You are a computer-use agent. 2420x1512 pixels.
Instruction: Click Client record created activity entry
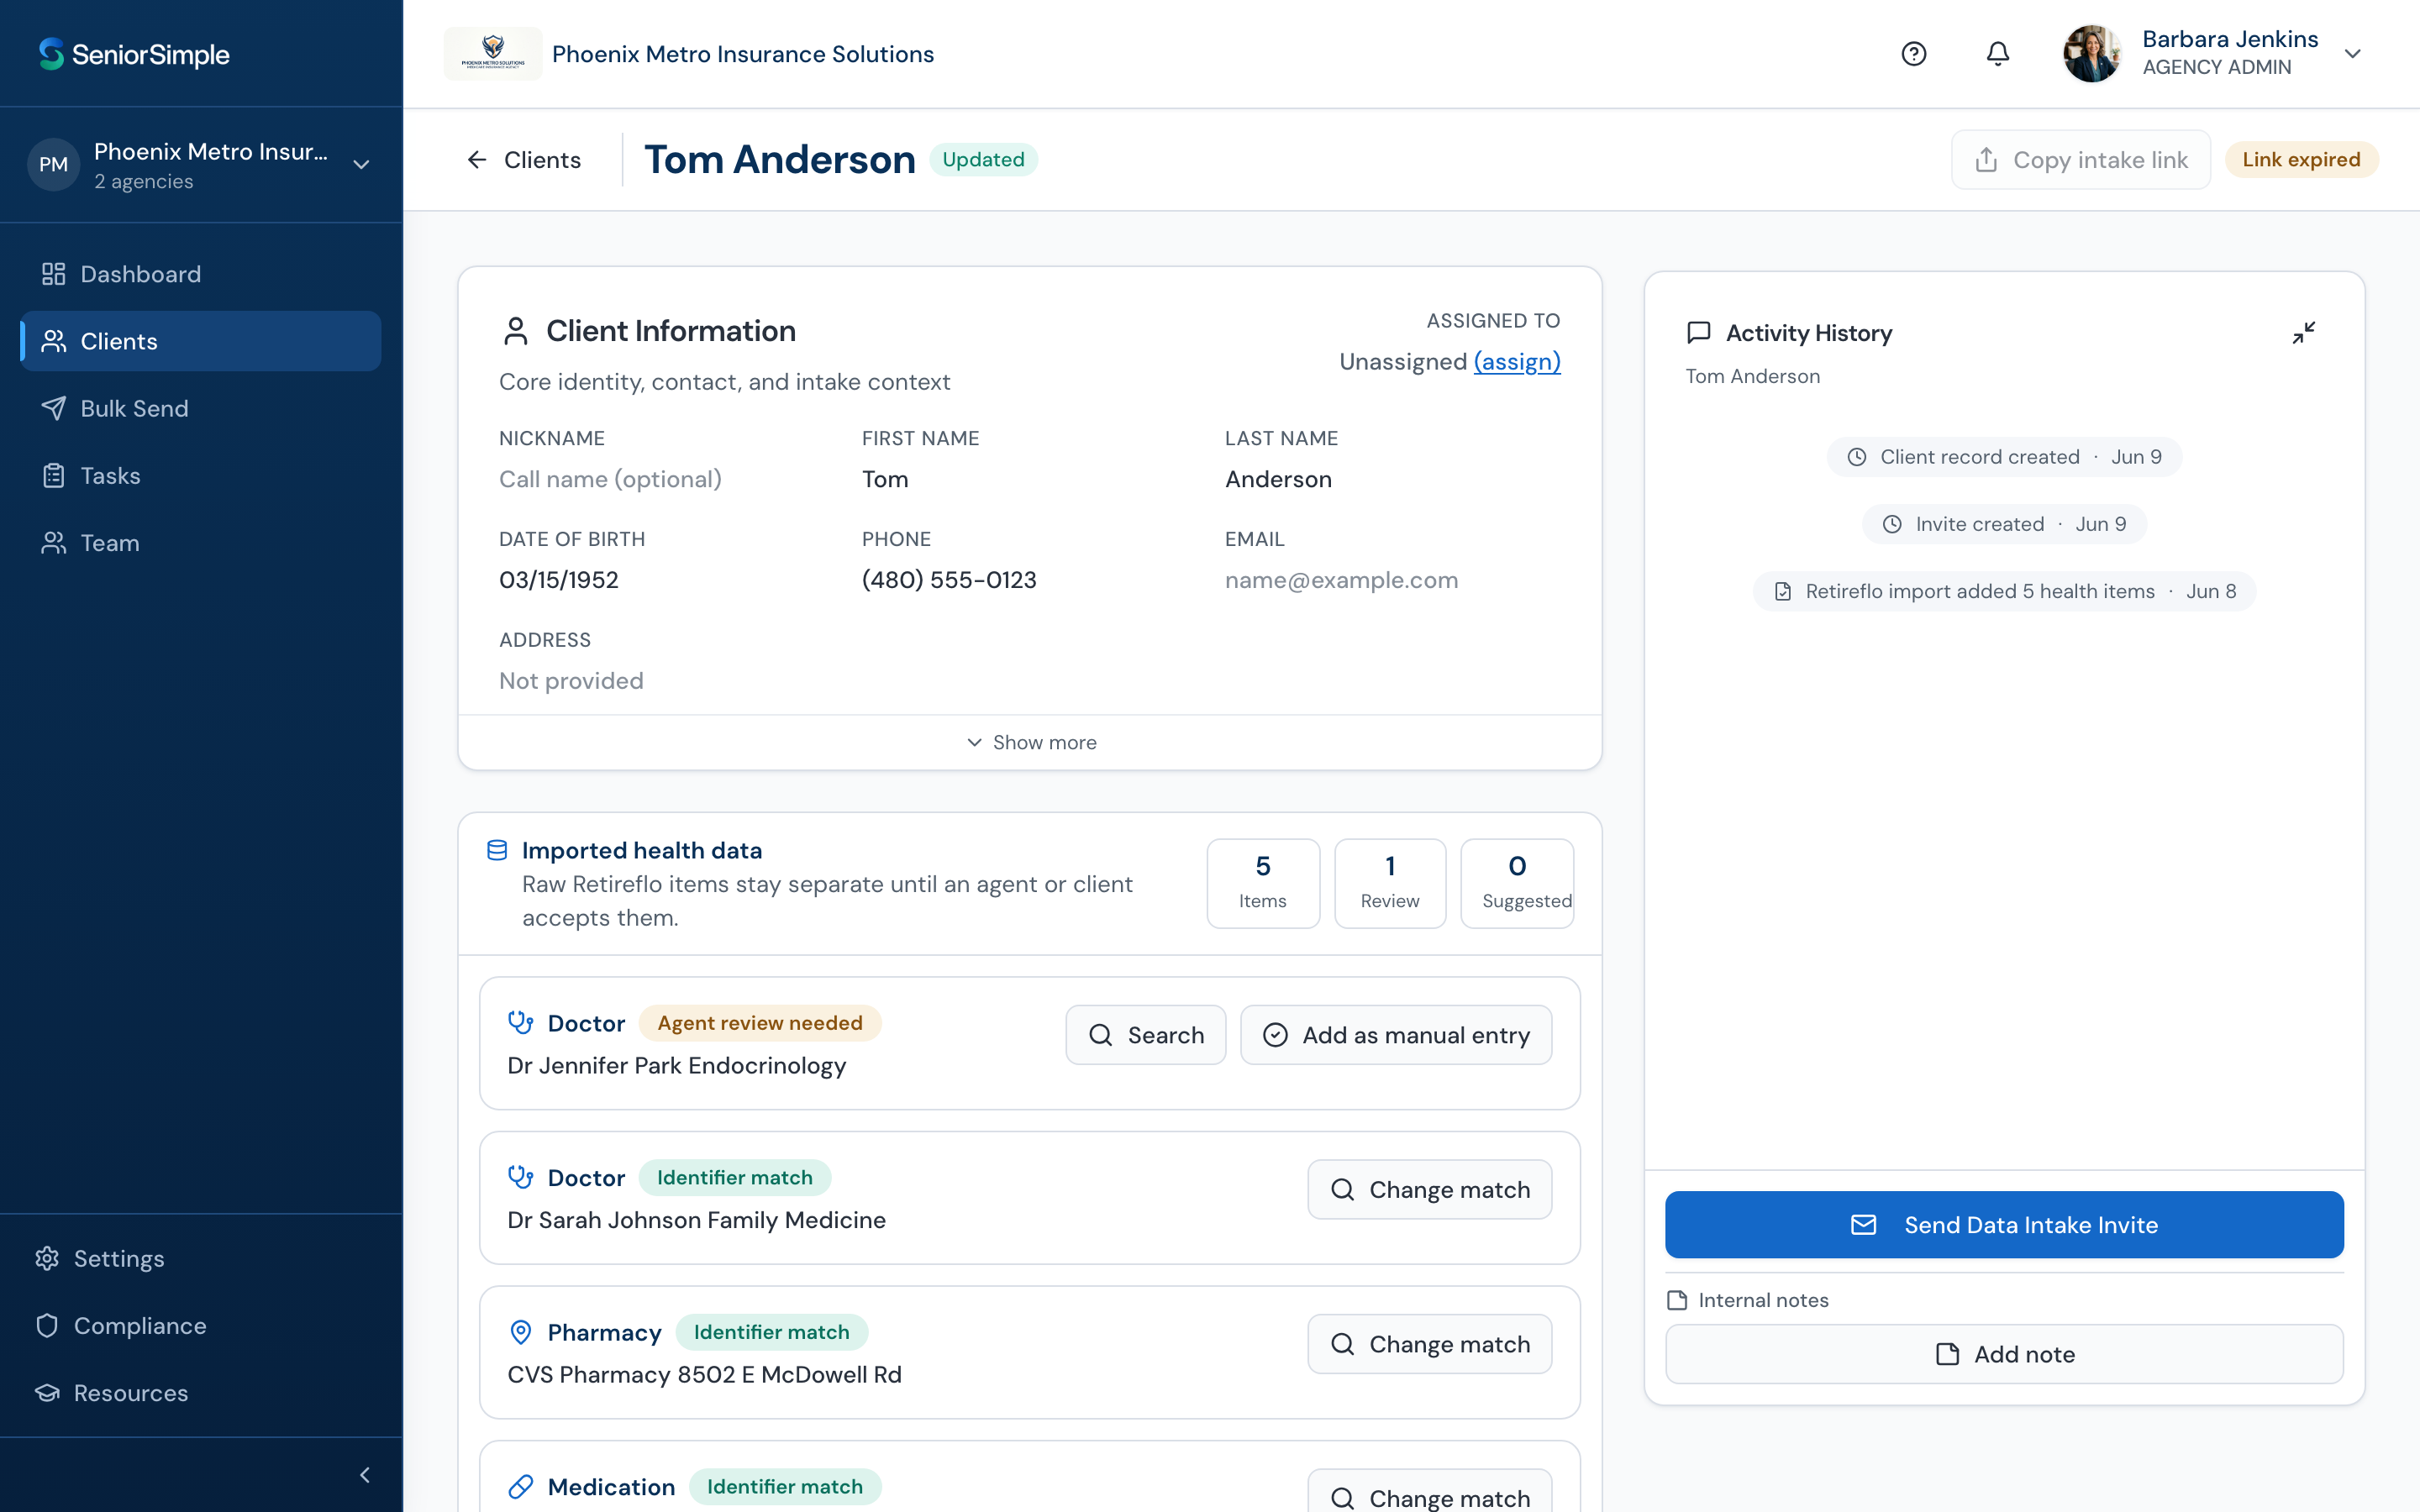click(2004, 457)
